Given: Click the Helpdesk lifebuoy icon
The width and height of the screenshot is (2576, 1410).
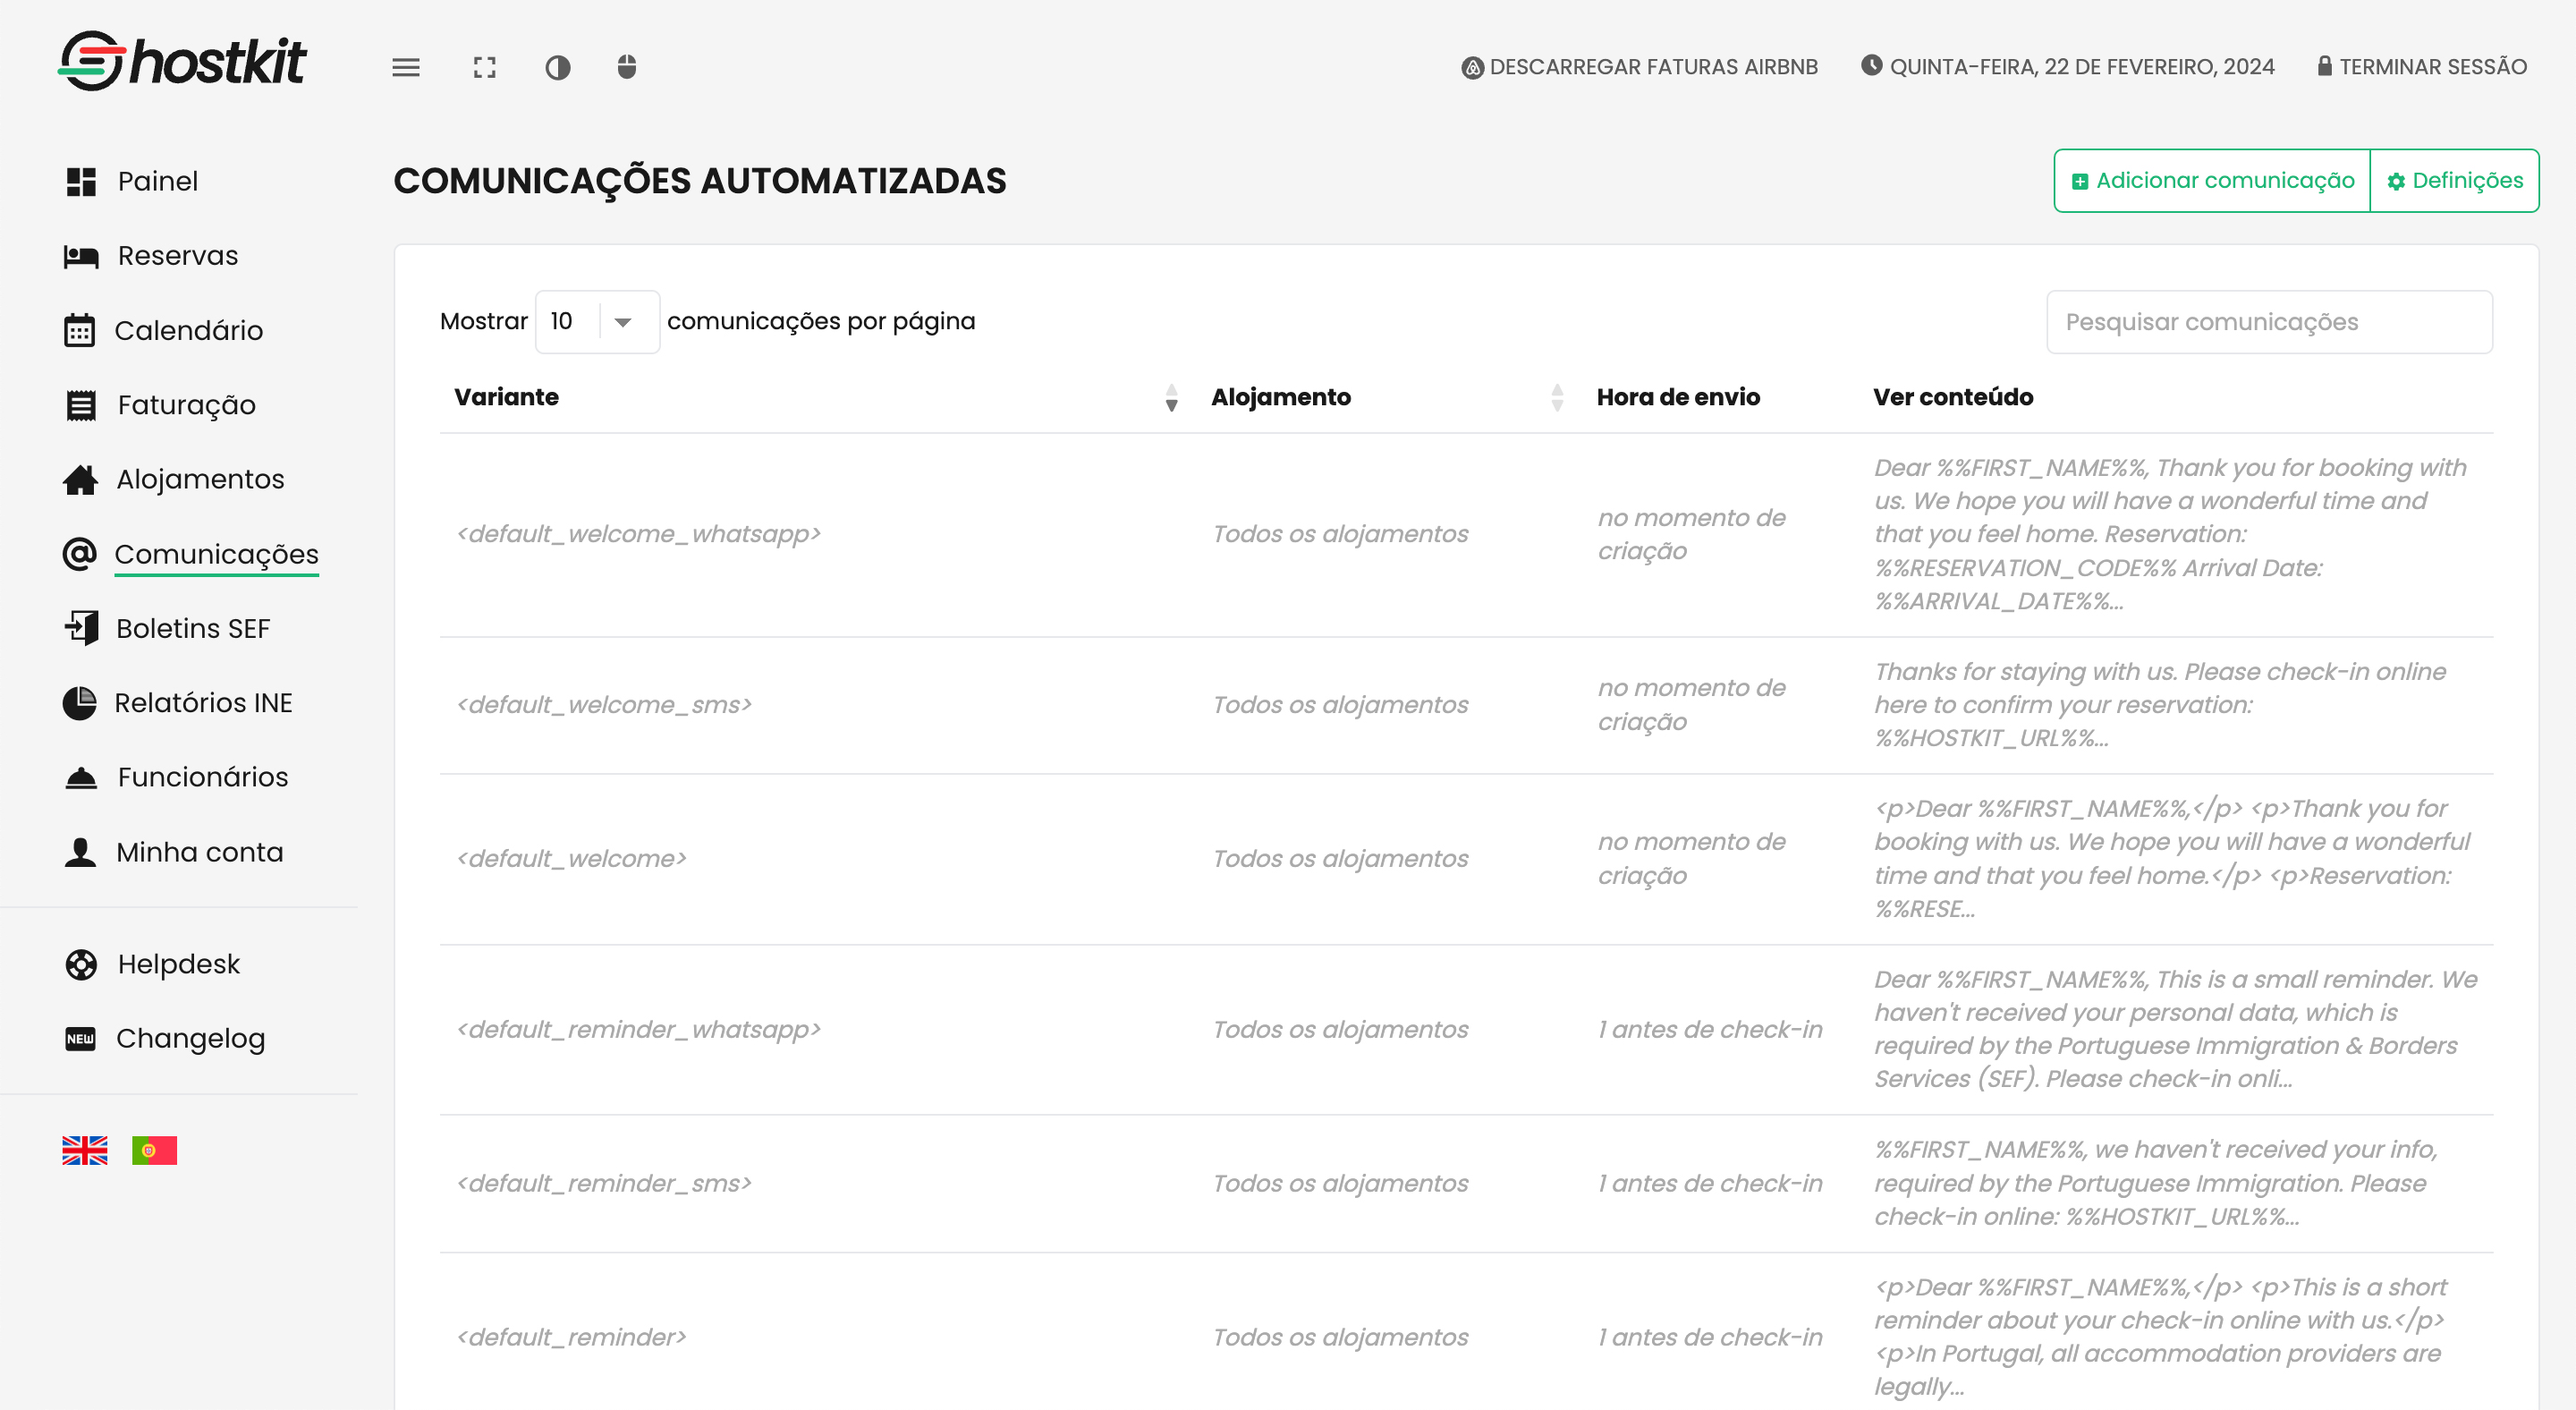Looking at the screenshot, I should point(81,965).
